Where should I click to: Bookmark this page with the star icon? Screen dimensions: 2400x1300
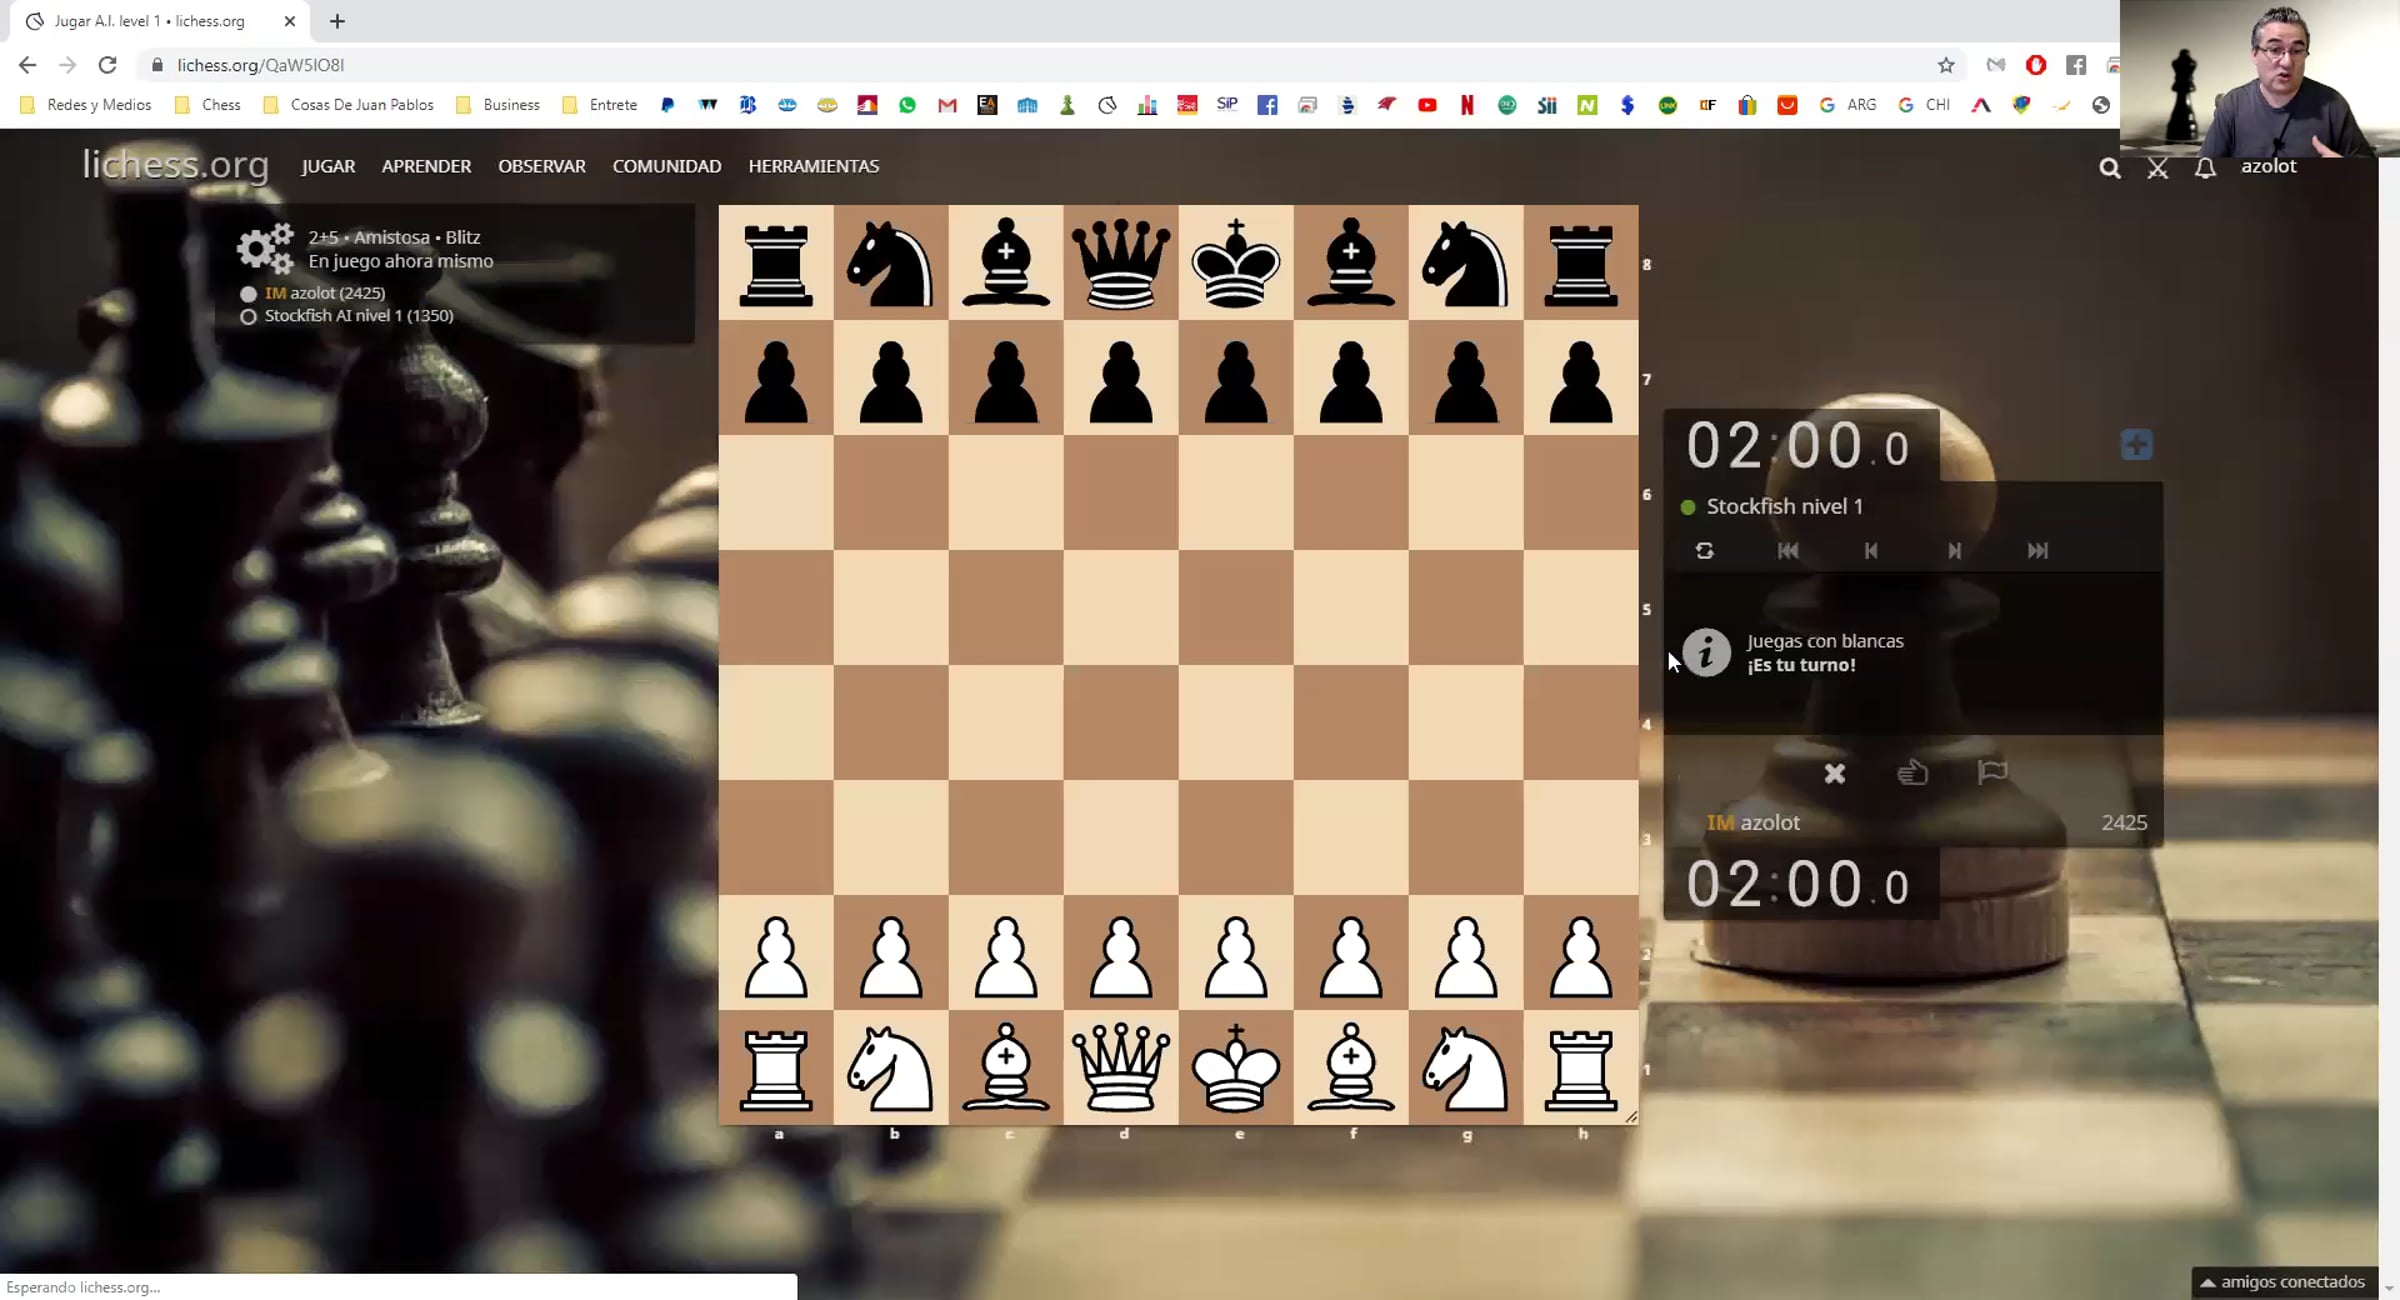point(1945,65)
